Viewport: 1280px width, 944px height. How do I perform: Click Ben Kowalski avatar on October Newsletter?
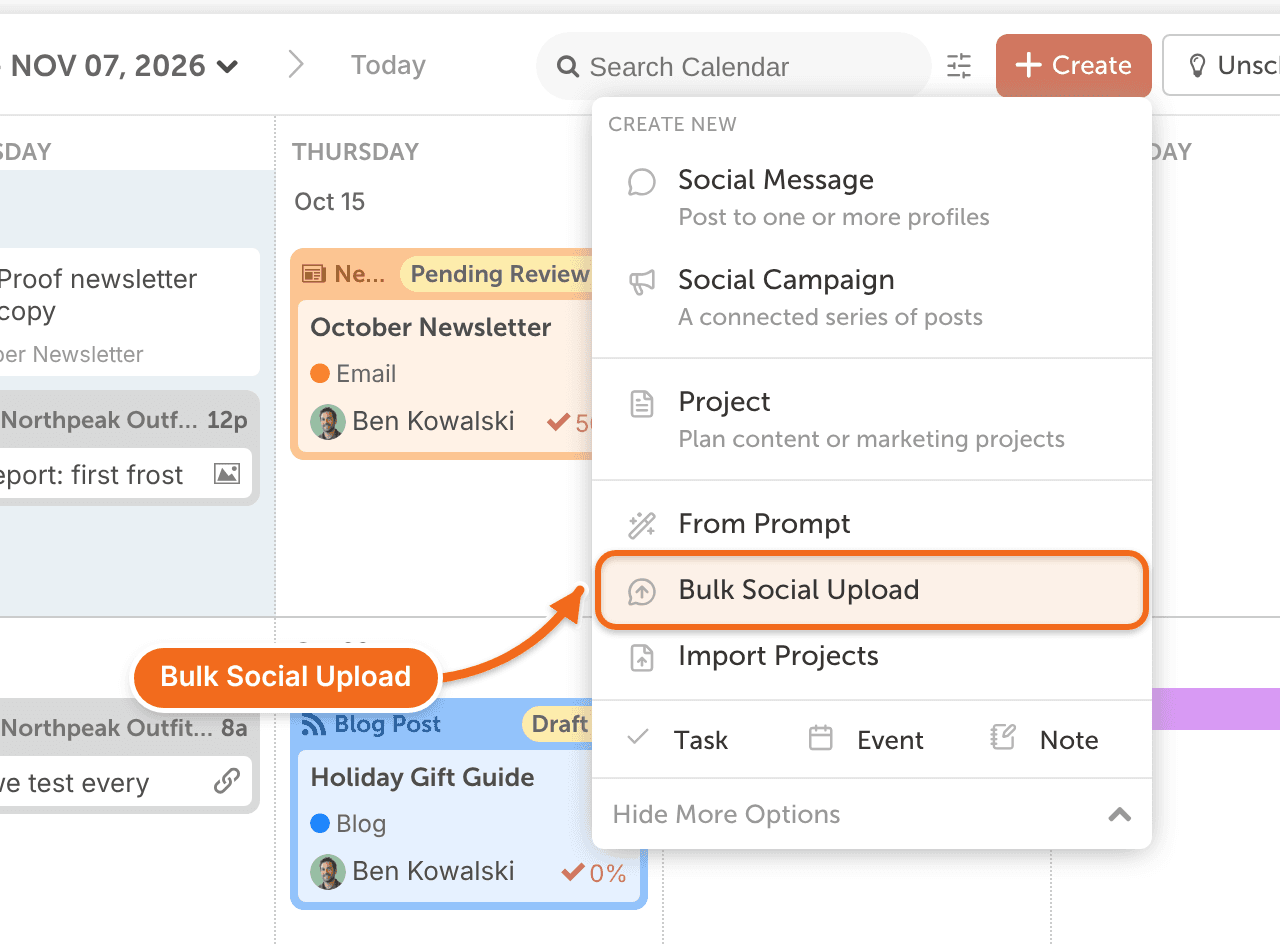point(327,422)
